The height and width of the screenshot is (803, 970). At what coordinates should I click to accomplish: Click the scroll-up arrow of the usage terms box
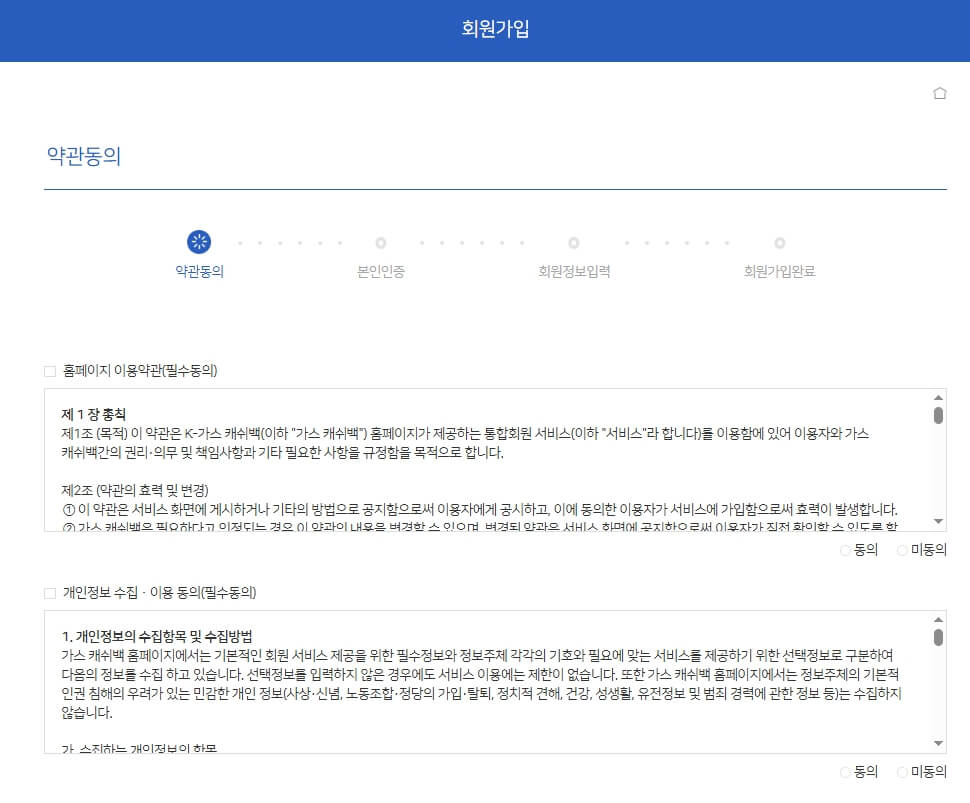coord(936,398)
